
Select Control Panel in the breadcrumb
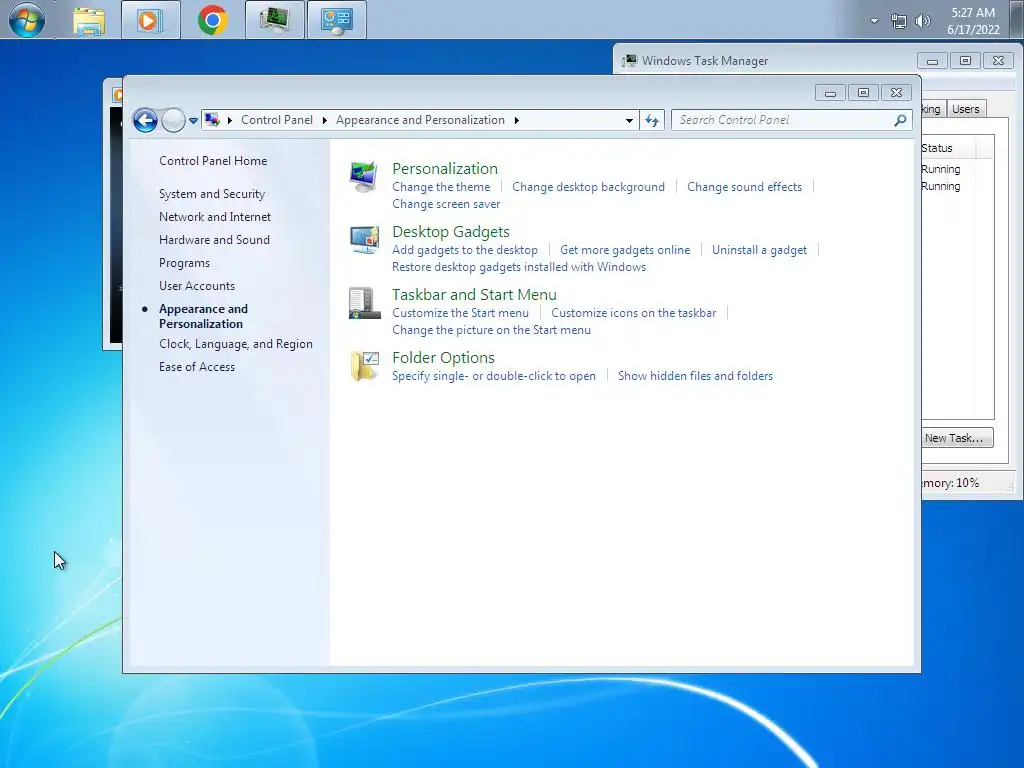tap(277, 120)
